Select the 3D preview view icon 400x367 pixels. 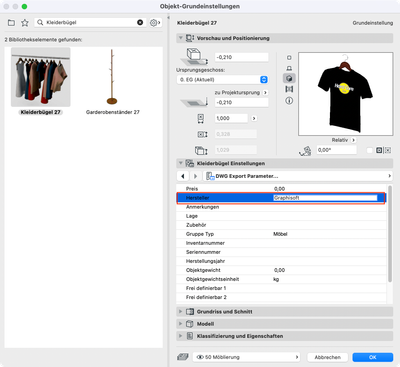[289, 78]
